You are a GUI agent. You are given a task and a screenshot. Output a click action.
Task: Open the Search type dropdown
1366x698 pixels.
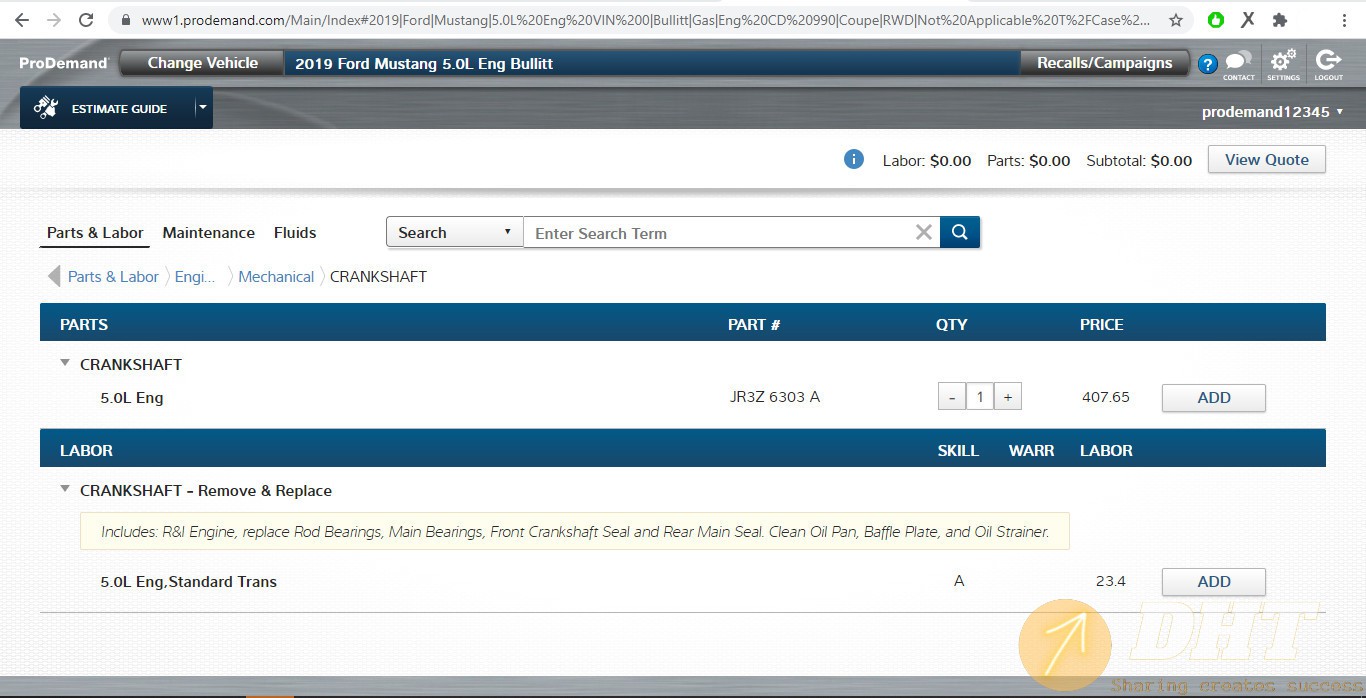point(454,232)
